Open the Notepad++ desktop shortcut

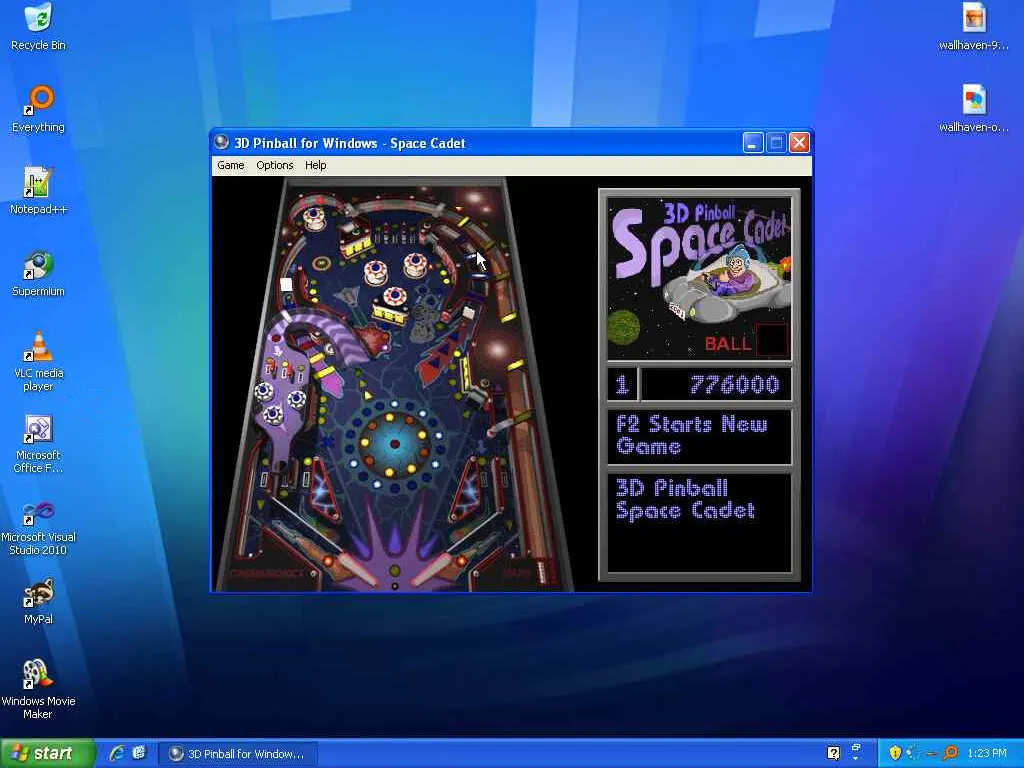[38, 191]
